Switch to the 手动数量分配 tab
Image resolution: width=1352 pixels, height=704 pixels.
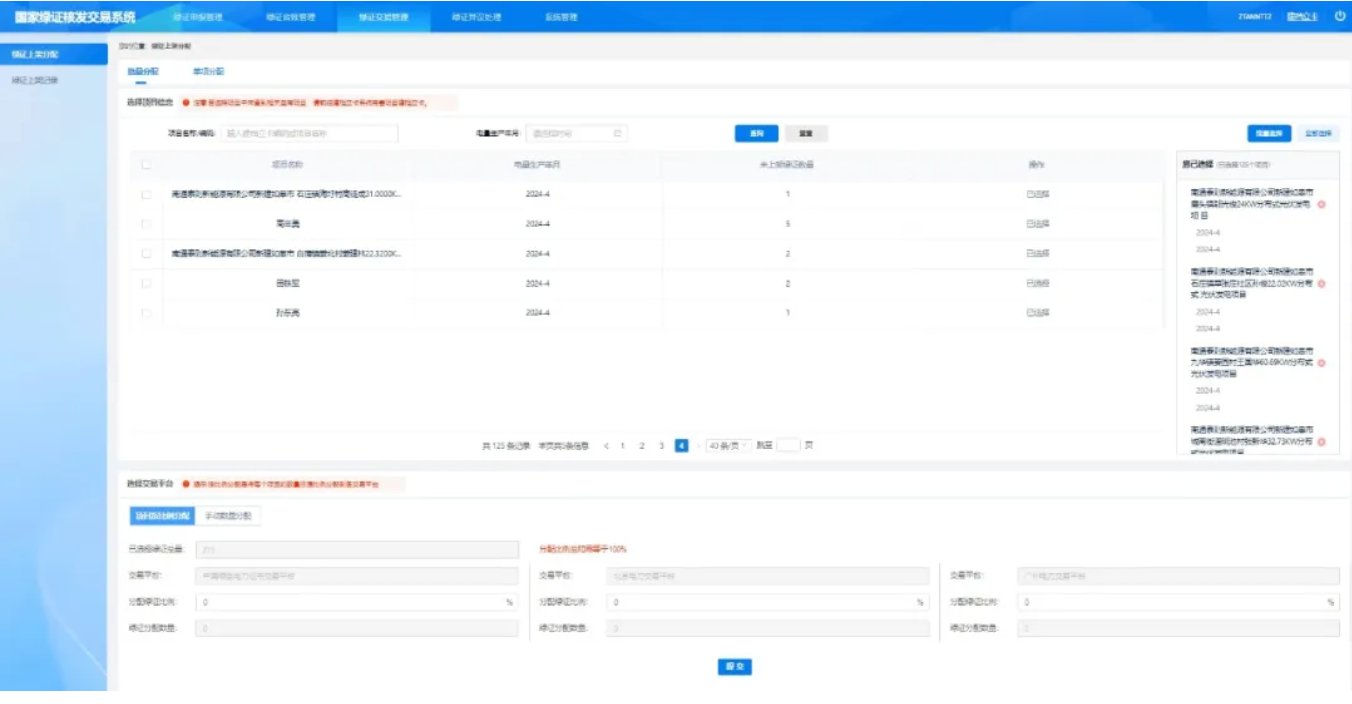[x=228, y=516]
